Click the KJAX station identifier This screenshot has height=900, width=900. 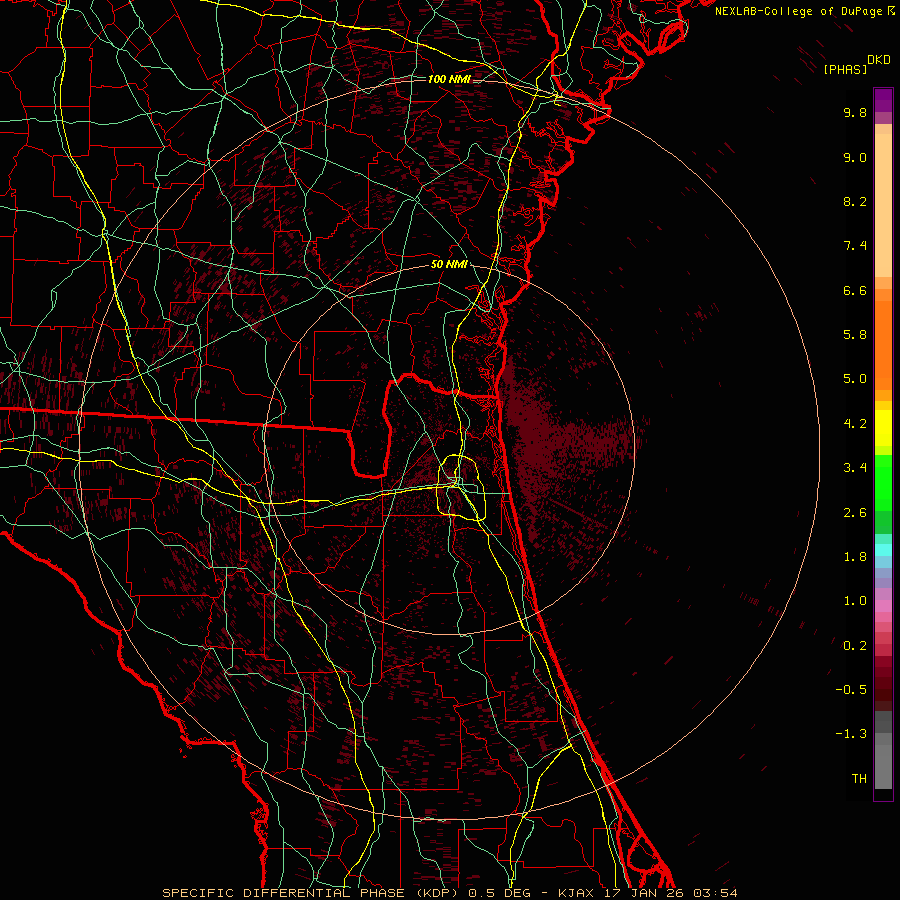[x=577, y=893]
